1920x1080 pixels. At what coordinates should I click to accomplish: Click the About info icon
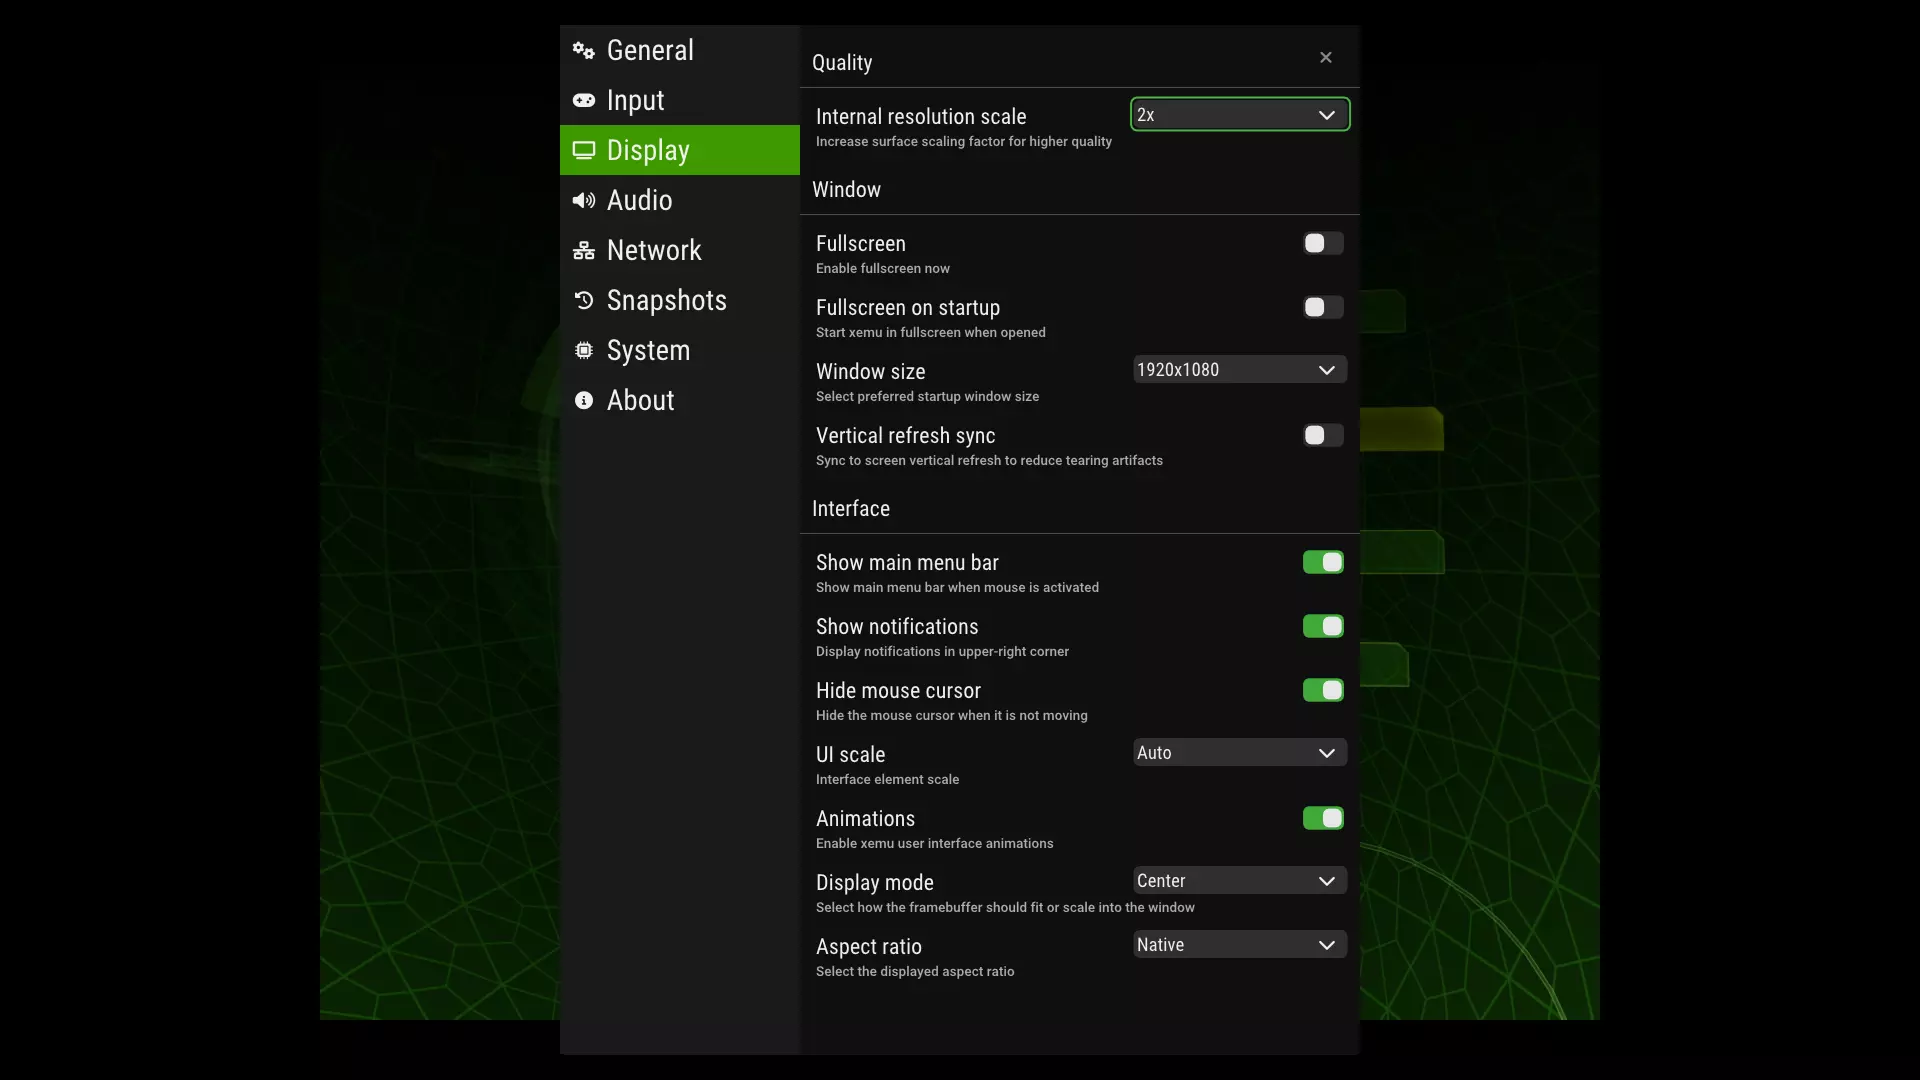(x=583, y=401)
